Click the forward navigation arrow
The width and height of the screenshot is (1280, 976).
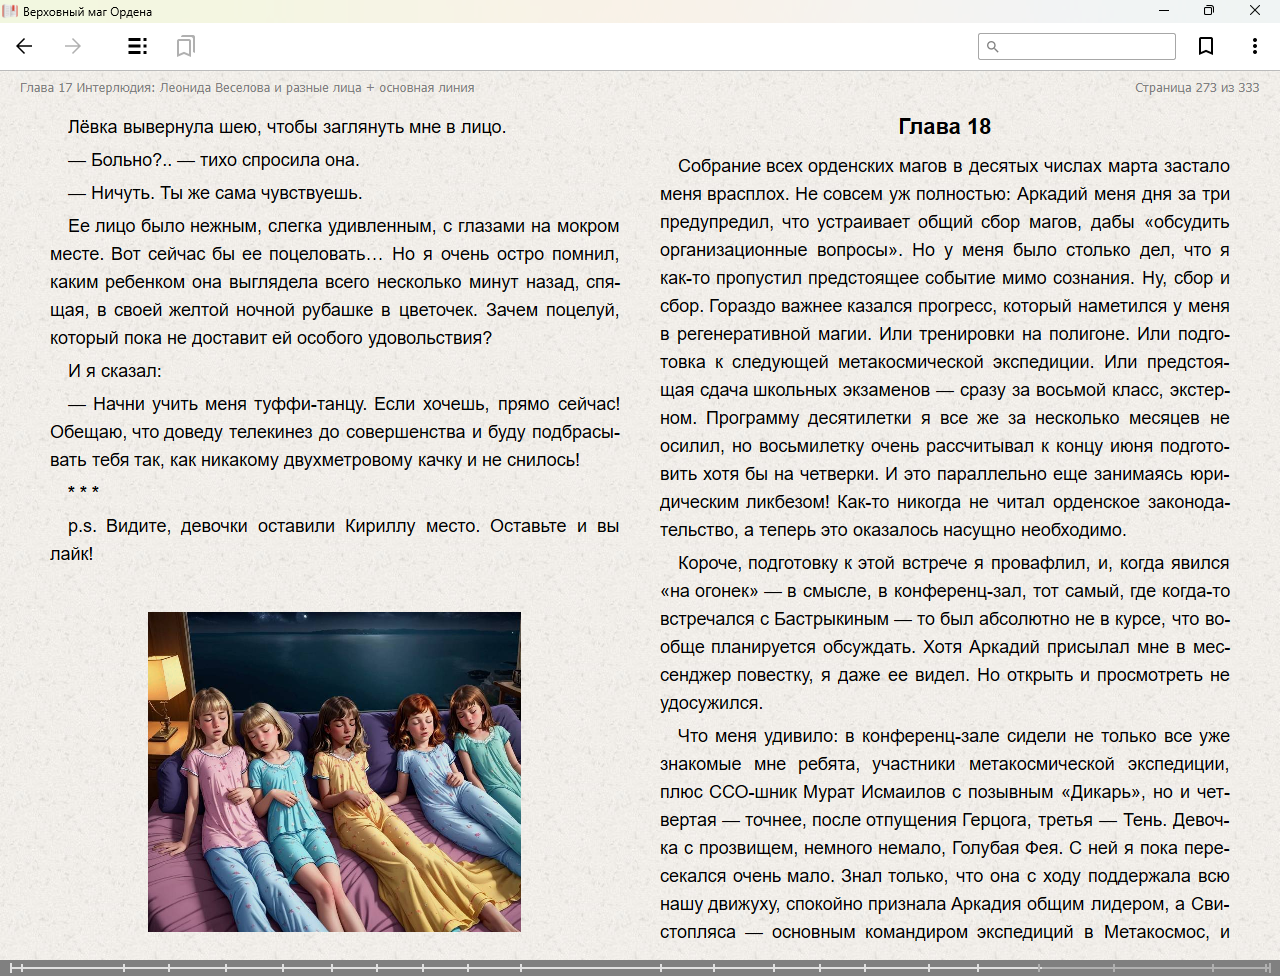coord(73,46)
